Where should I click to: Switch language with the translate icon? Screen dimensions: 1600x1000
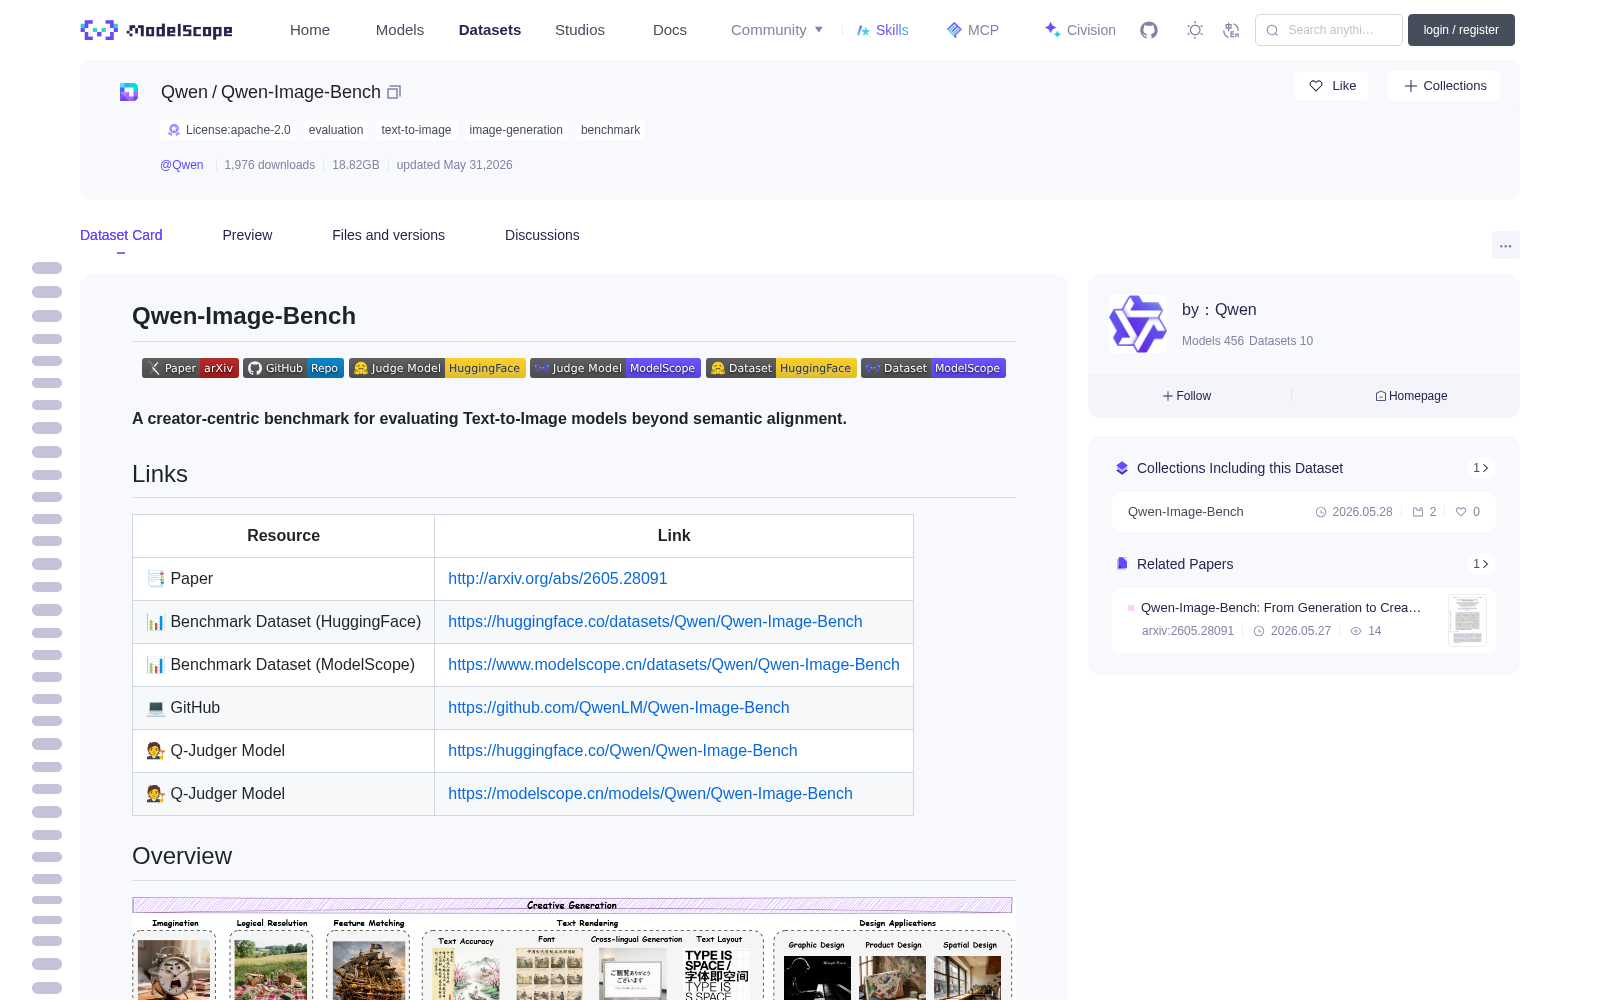tap(1231, 30)
